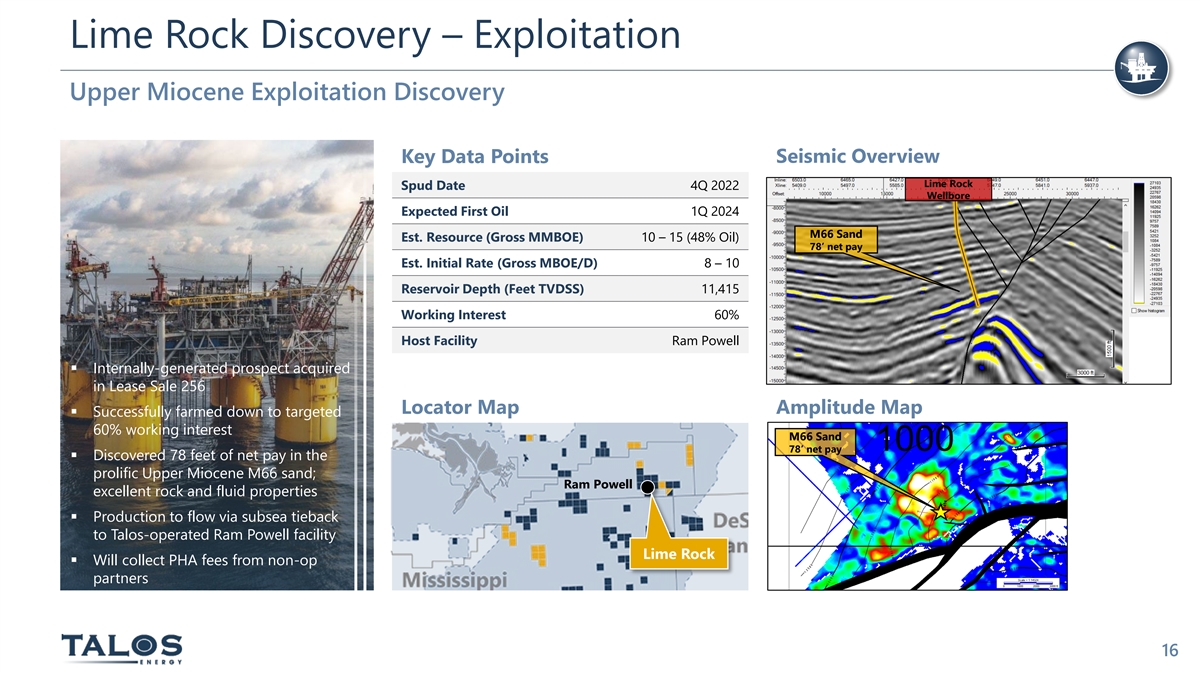Select the Expected First Oil row
This screenshot has height=675, width=1200.
click(570, 211)
